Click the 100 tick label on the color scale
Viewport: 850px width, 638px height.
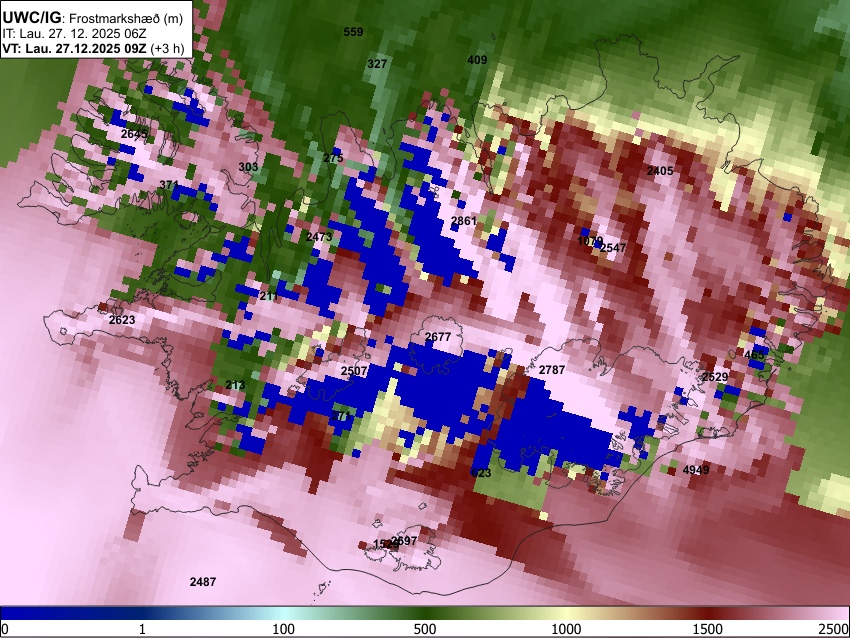point(284,629)
